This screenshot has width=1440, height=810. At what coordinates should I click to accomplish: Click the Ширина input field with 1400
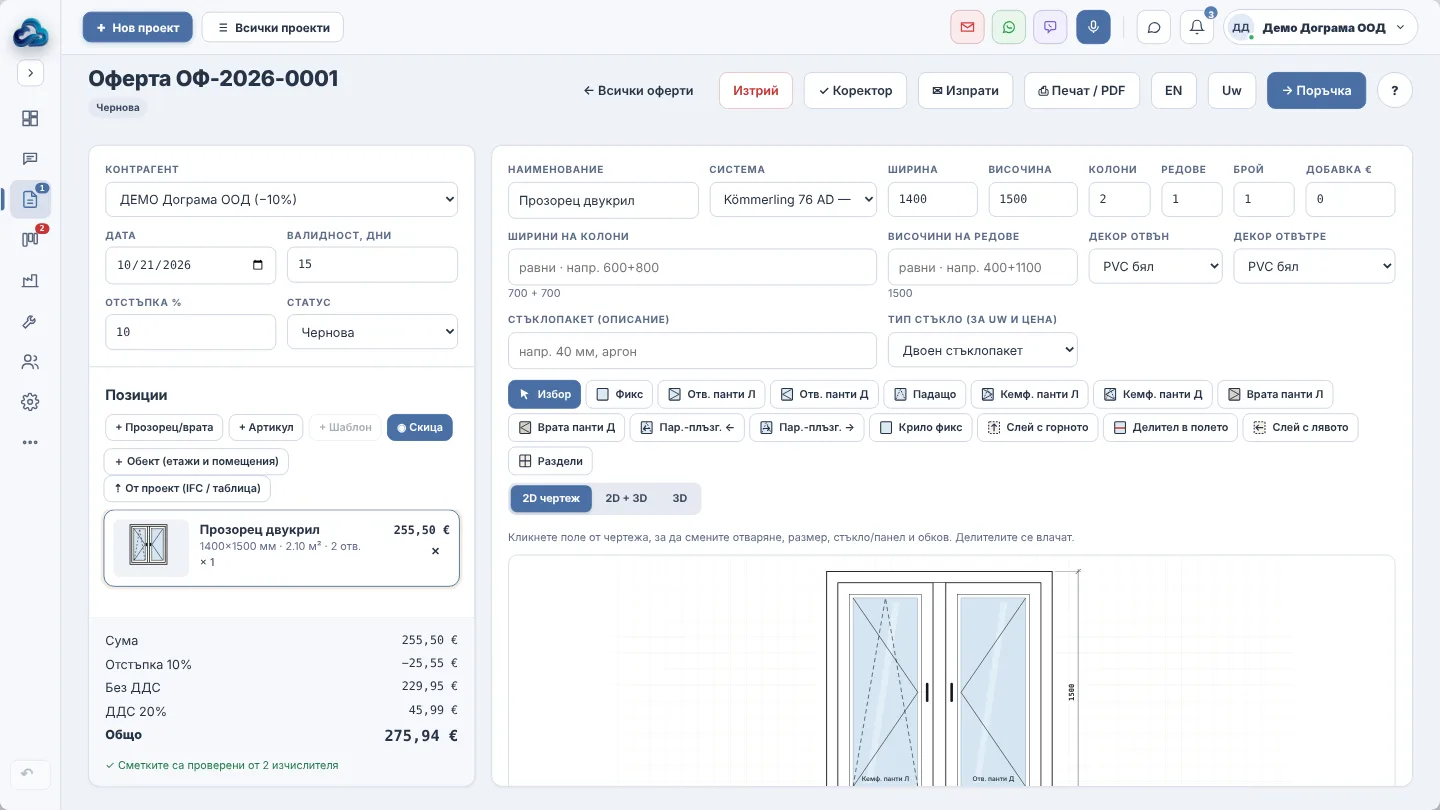932,199
